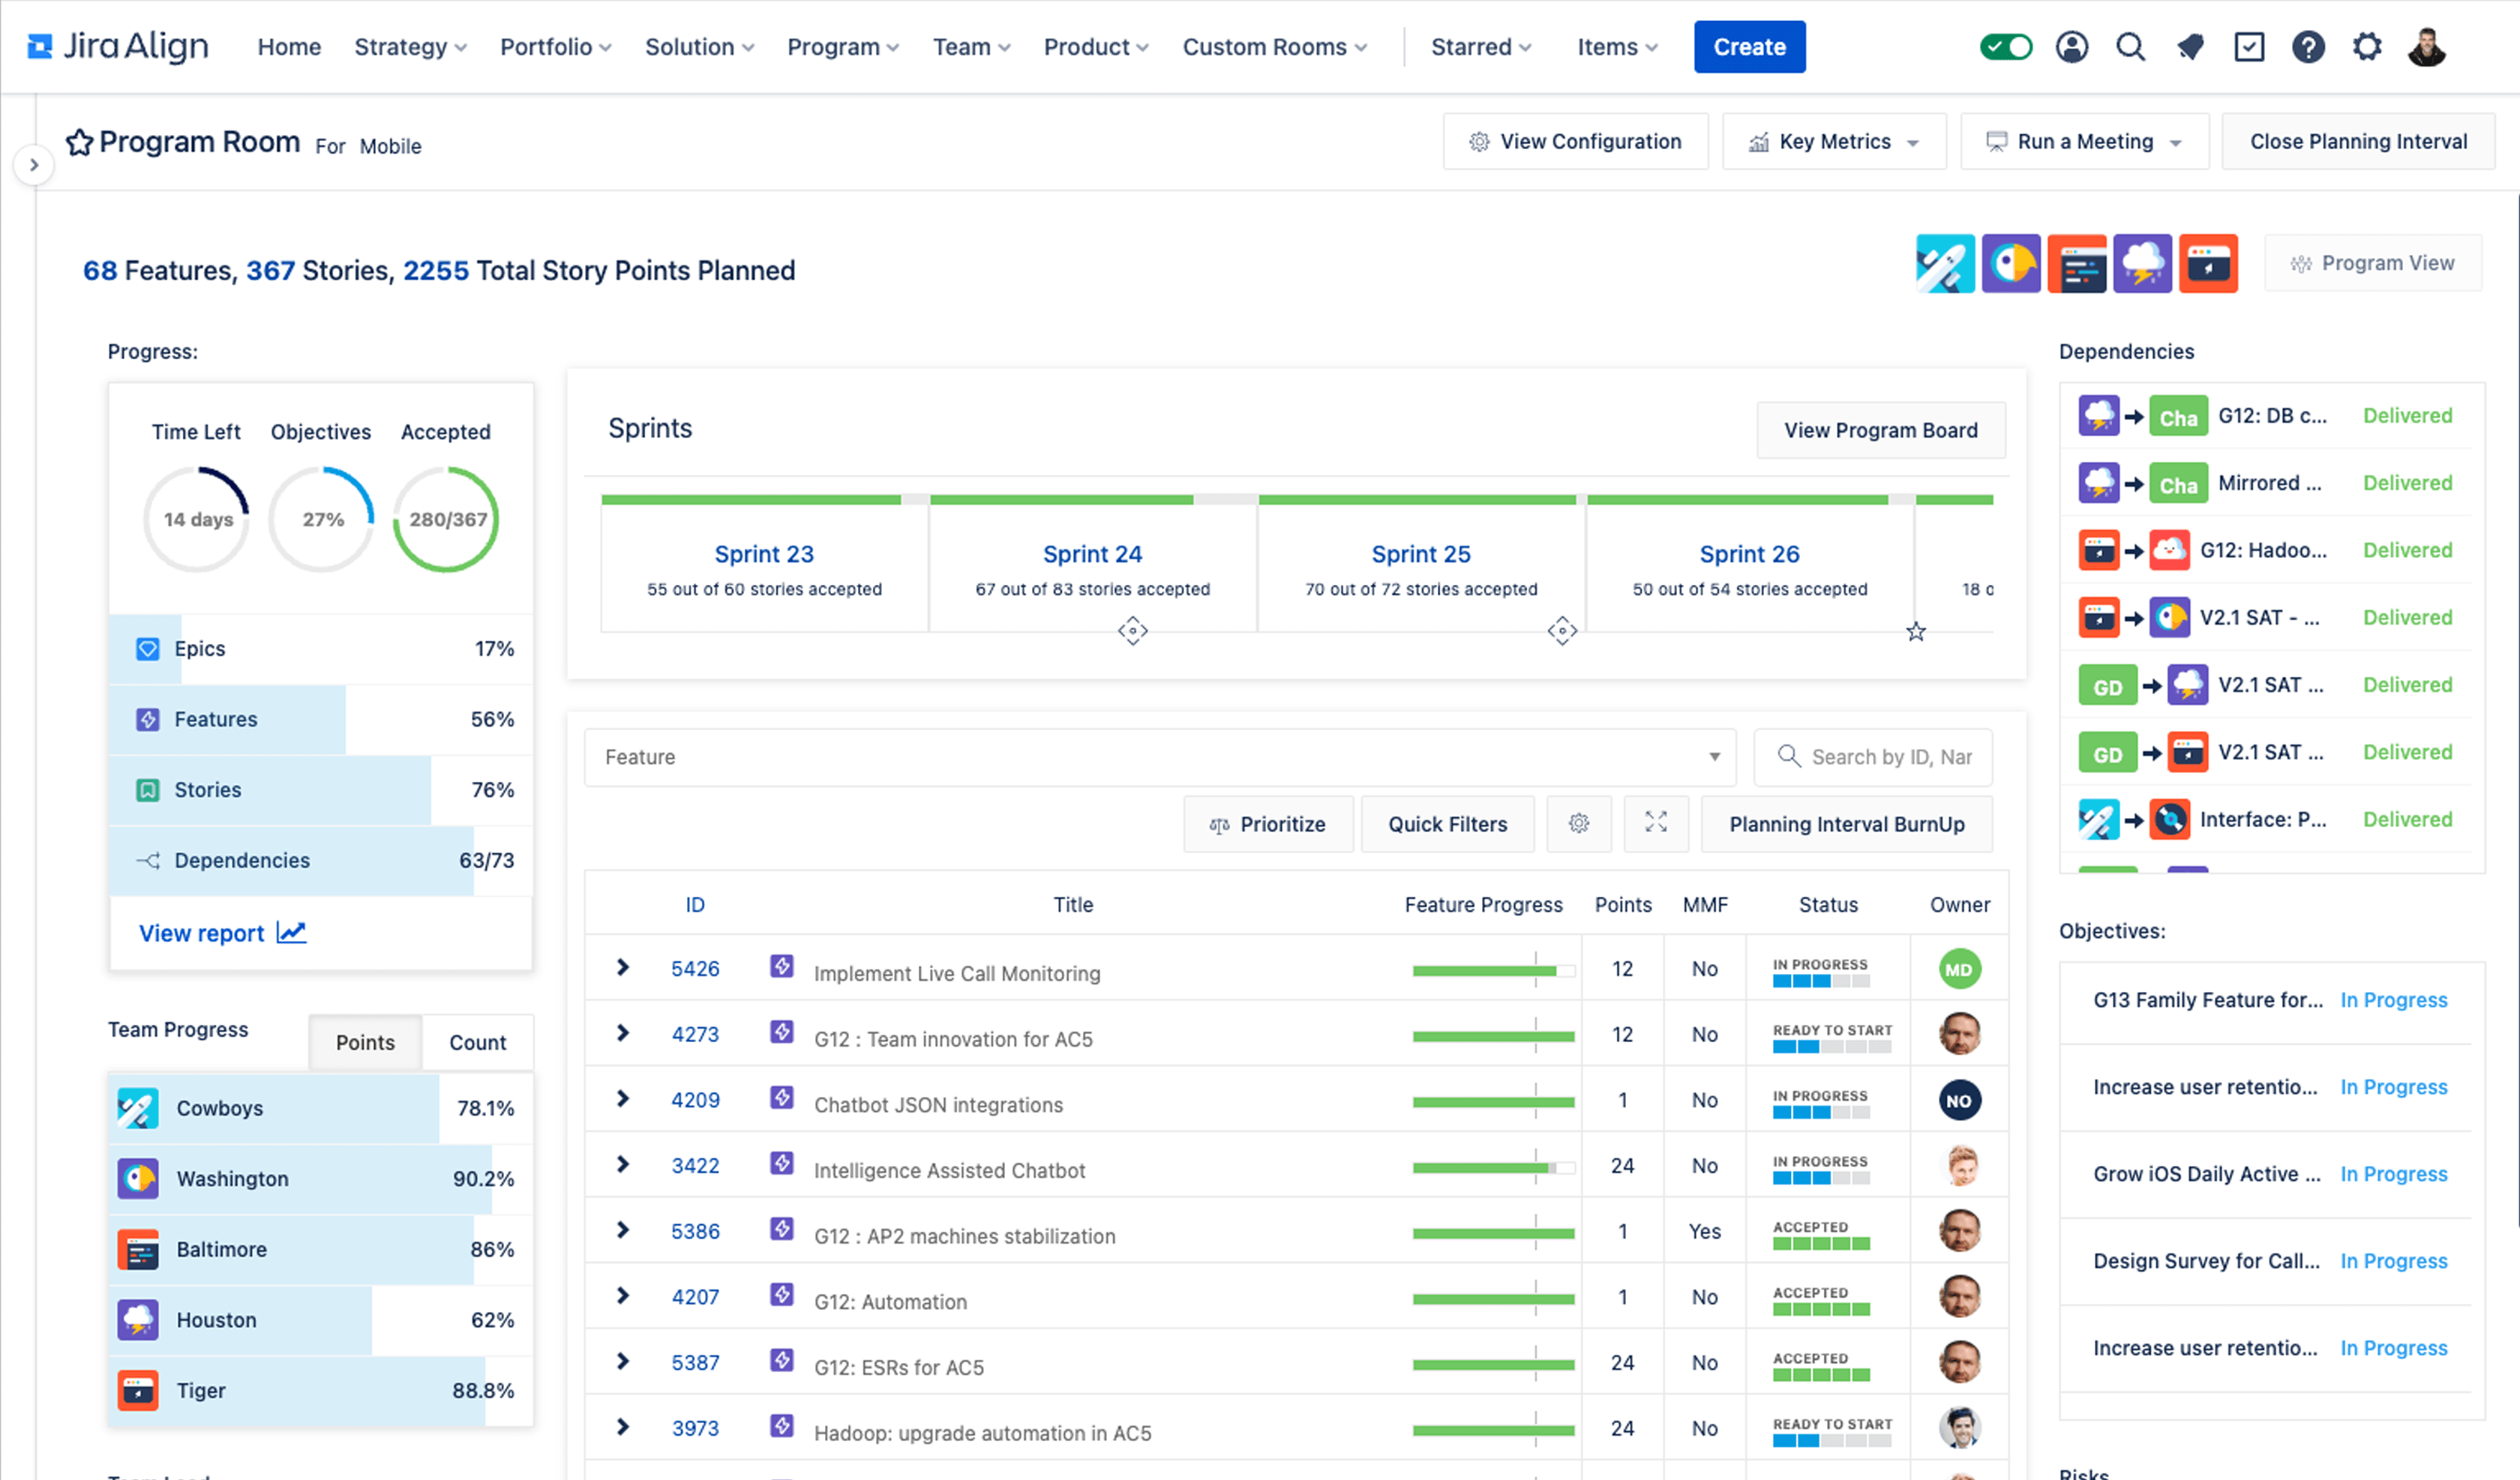Toggle the dark/light mode switch
2520x1480 pixels.
pos(2007,46)
